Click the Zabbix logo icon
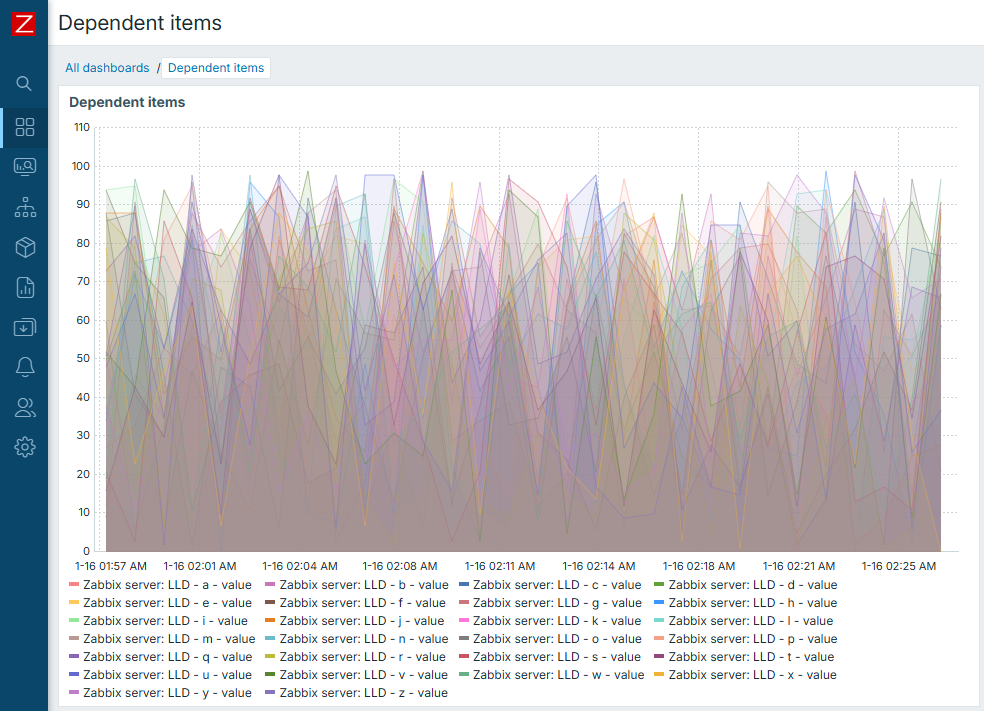This screenshot has height=711, width=984. coord(24,24)
